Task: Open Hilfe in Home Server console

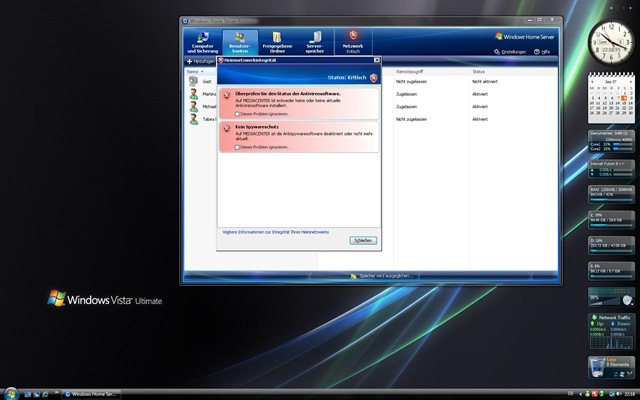Action: (x=542, y=52)
